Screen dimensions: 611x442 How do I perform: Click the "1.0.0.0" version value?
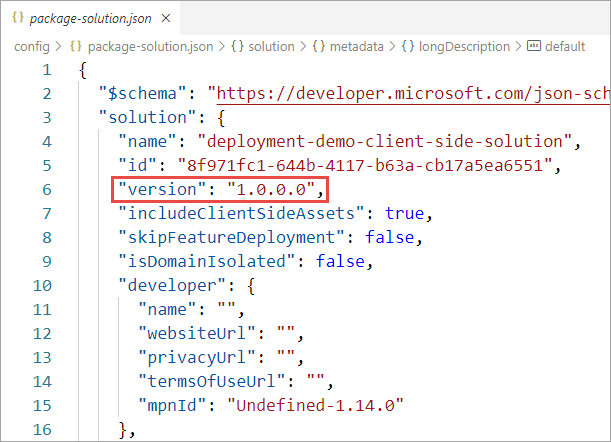[271, 189]
